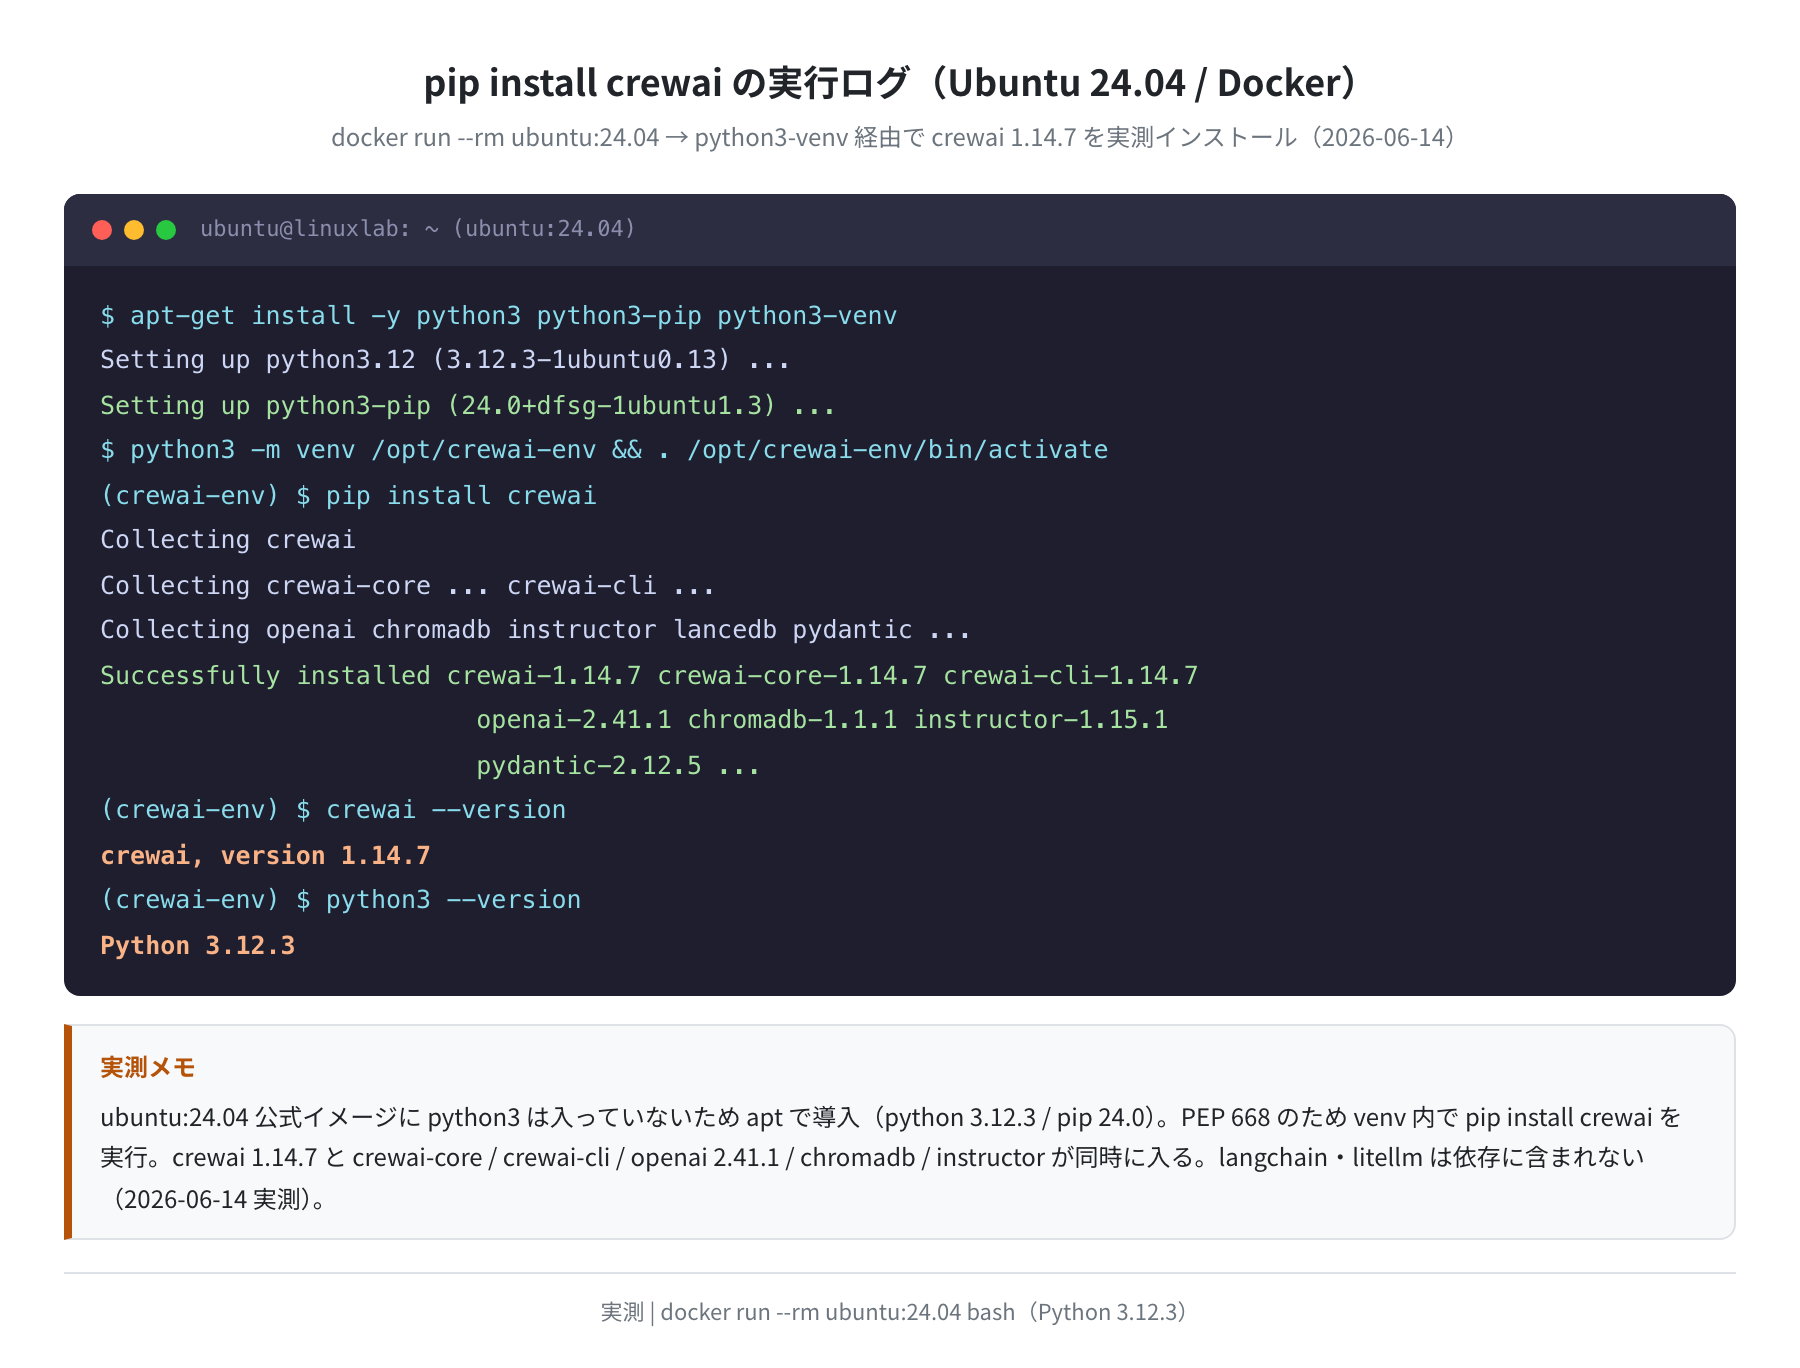Click the orange 'Python 3.12.3' output
The width and height of the screenshot is (1800, 1368).
click(x=198, y=946)
